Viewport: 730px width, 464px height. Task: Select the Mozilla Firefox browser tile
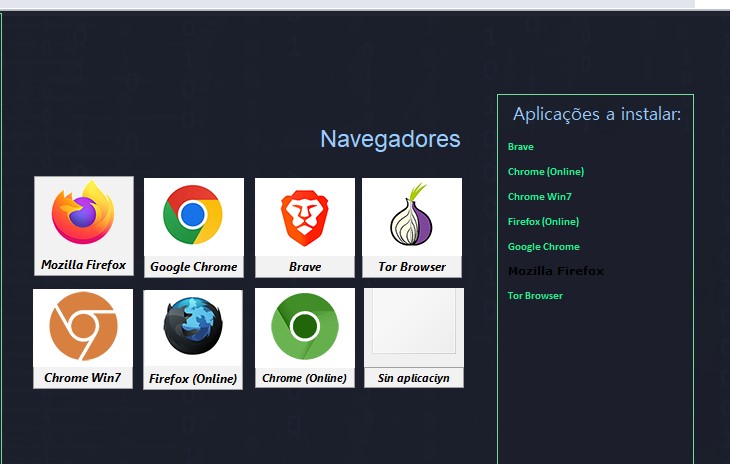(x=84, y=226)
